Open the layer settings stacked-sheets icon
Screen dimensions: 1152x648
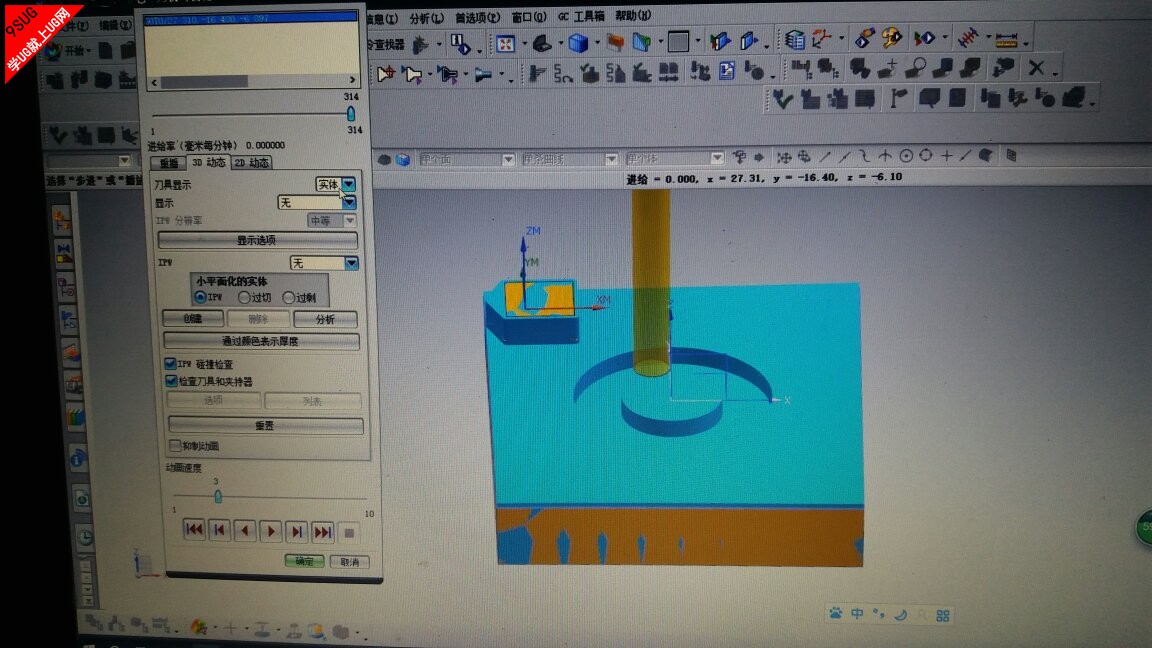coord(794,40)
